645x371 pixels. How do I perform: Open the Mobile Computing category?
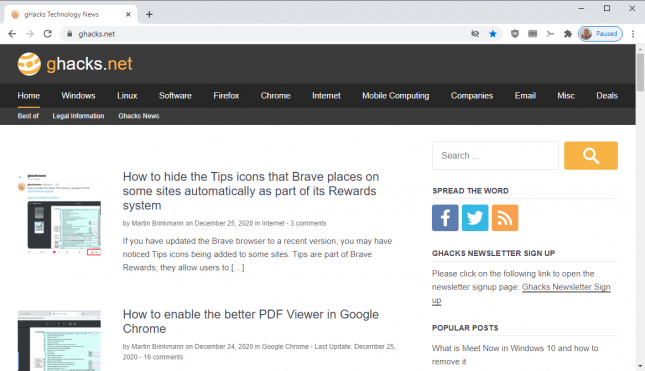(x=396, y=95)
